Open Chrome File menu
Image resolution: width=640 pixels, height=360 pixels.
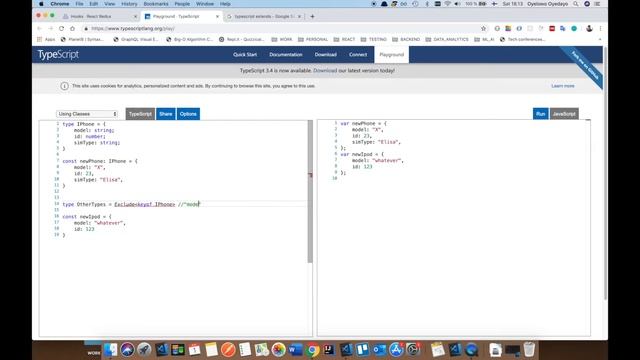tap(79, 4)
